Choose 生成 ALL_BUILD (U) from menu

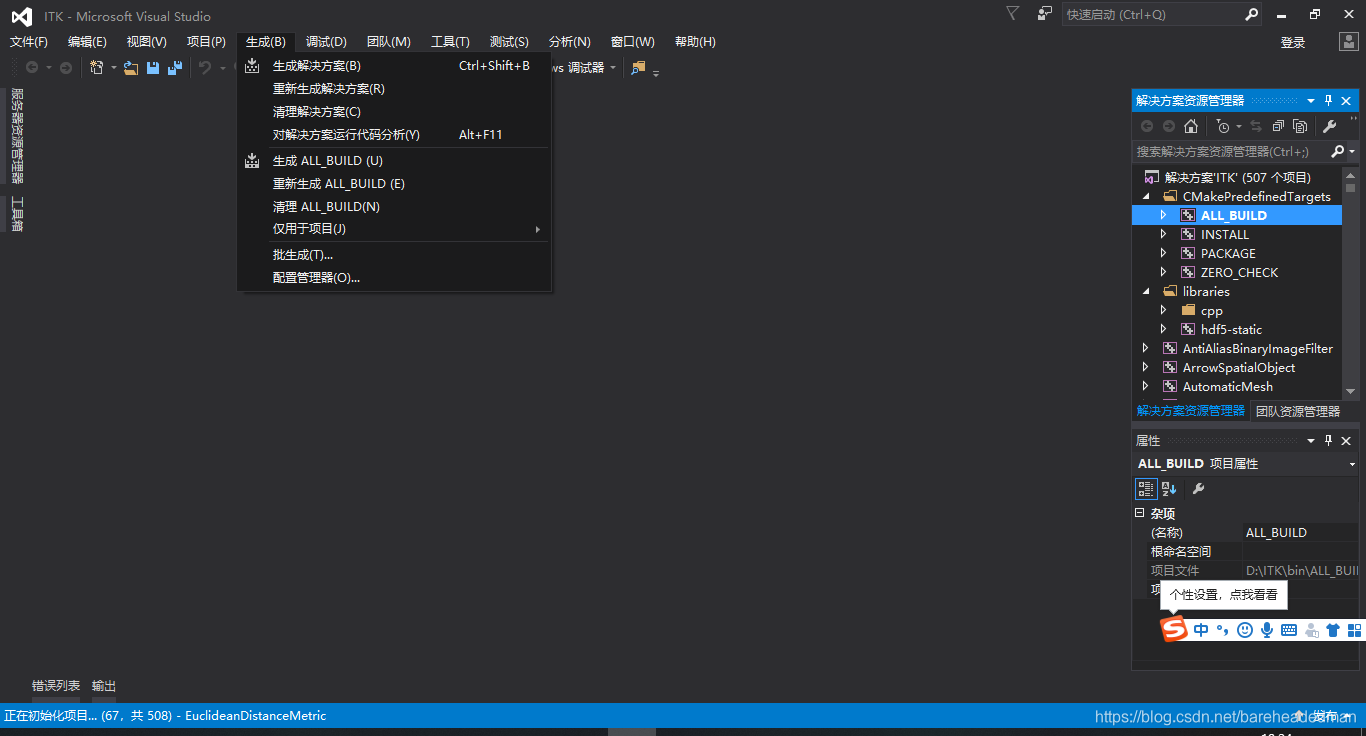(x=394, y=161)
